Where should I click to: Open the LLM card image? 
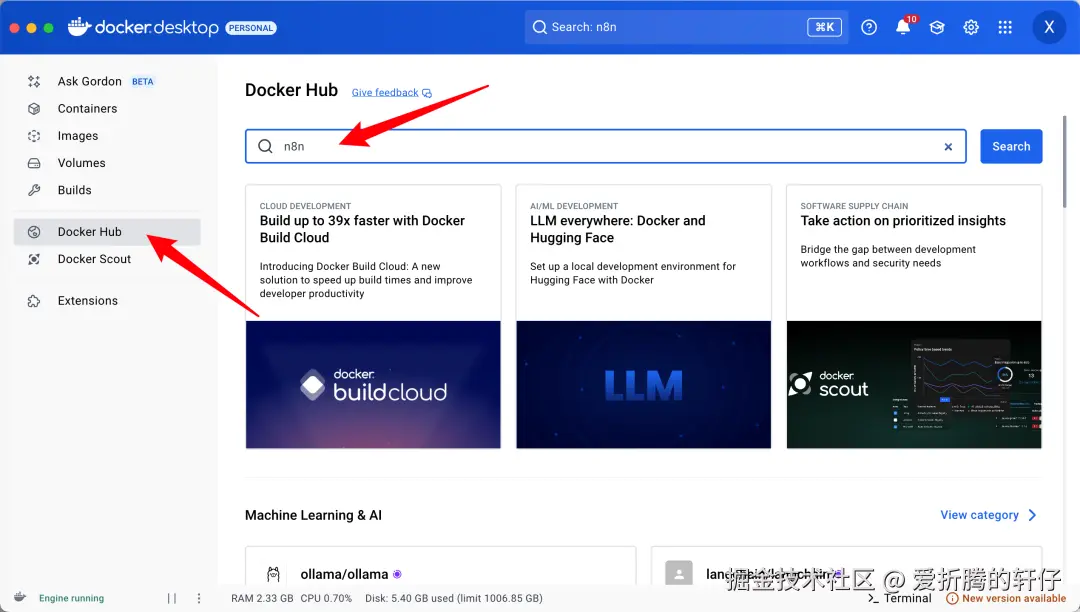point(643,385)
